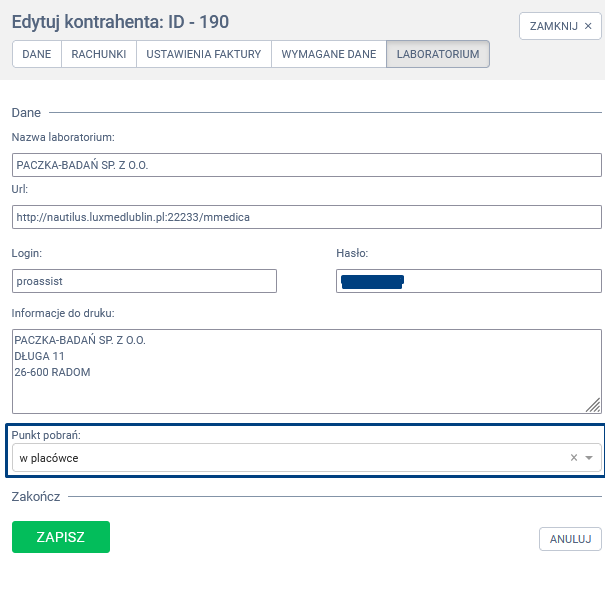This screenshot has height=597, width=605.
Task: Select the WYMAGANE DANE tab
Action: click(x=329, y=54)
